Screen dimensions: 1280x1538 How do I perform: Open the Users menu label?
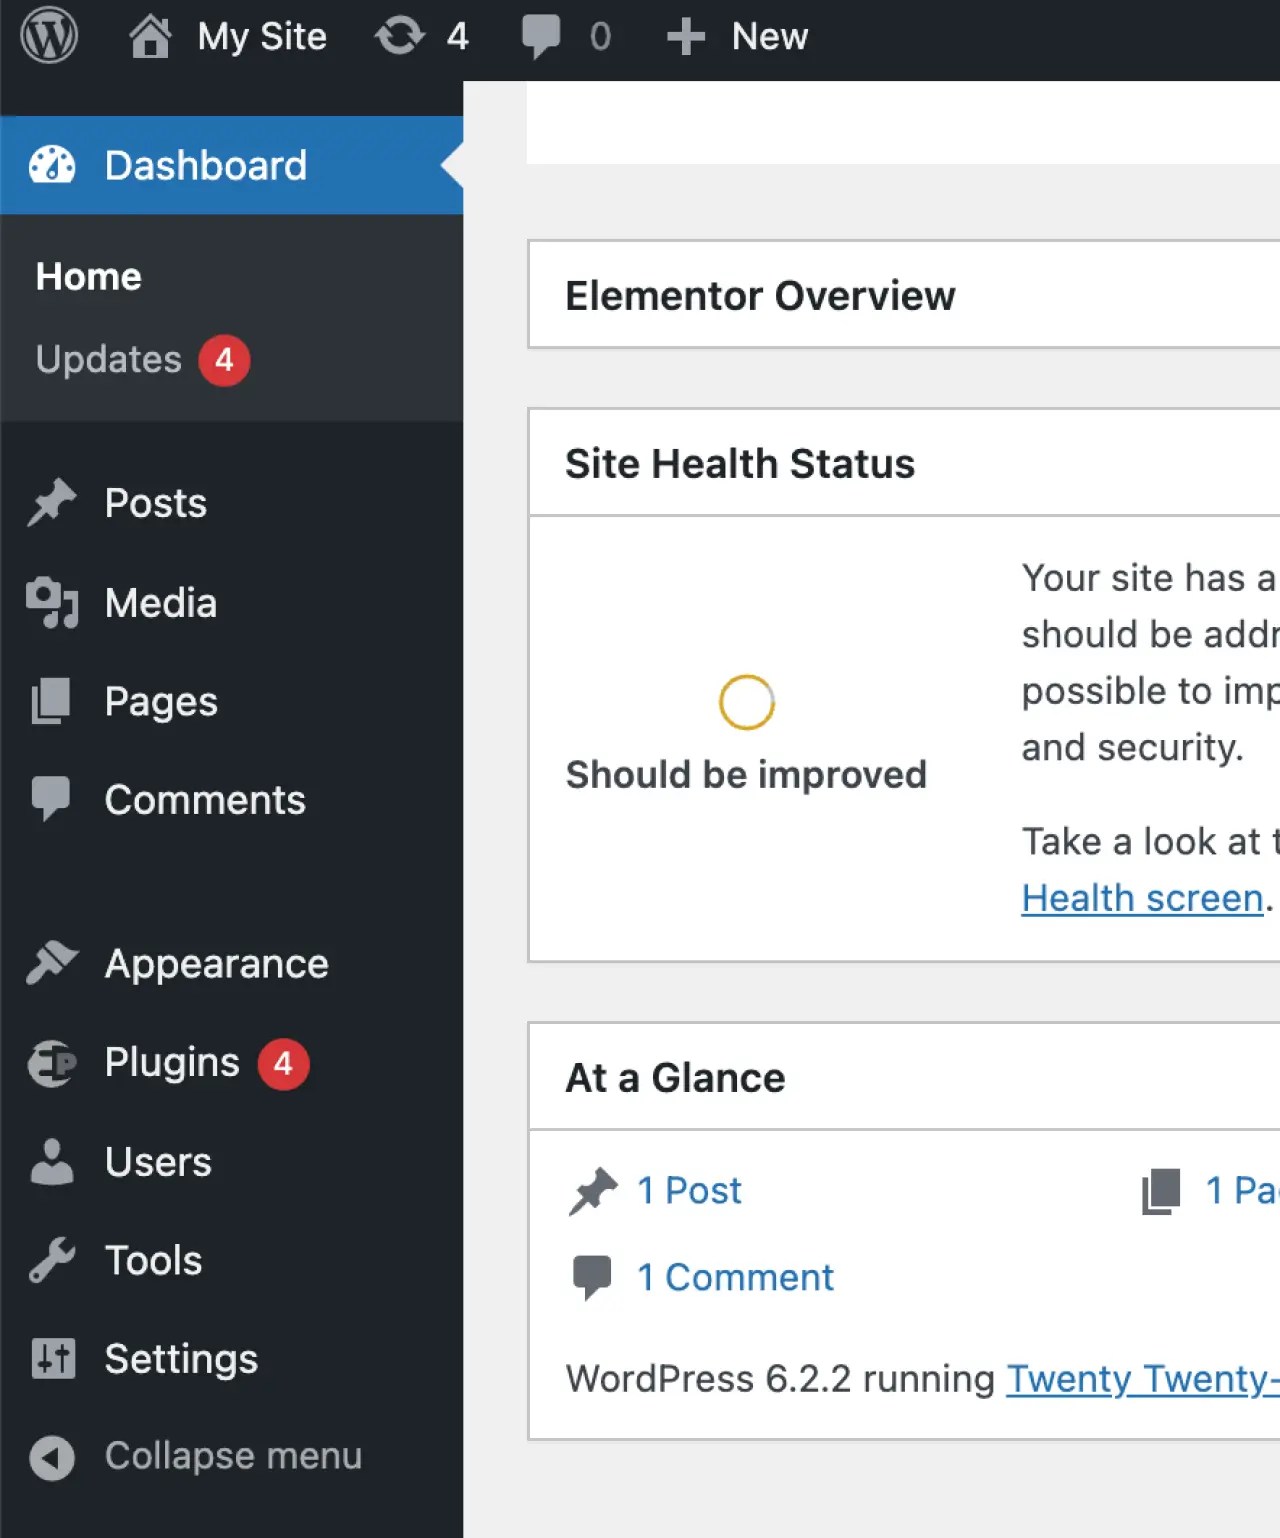click(x=158, y=1162)
